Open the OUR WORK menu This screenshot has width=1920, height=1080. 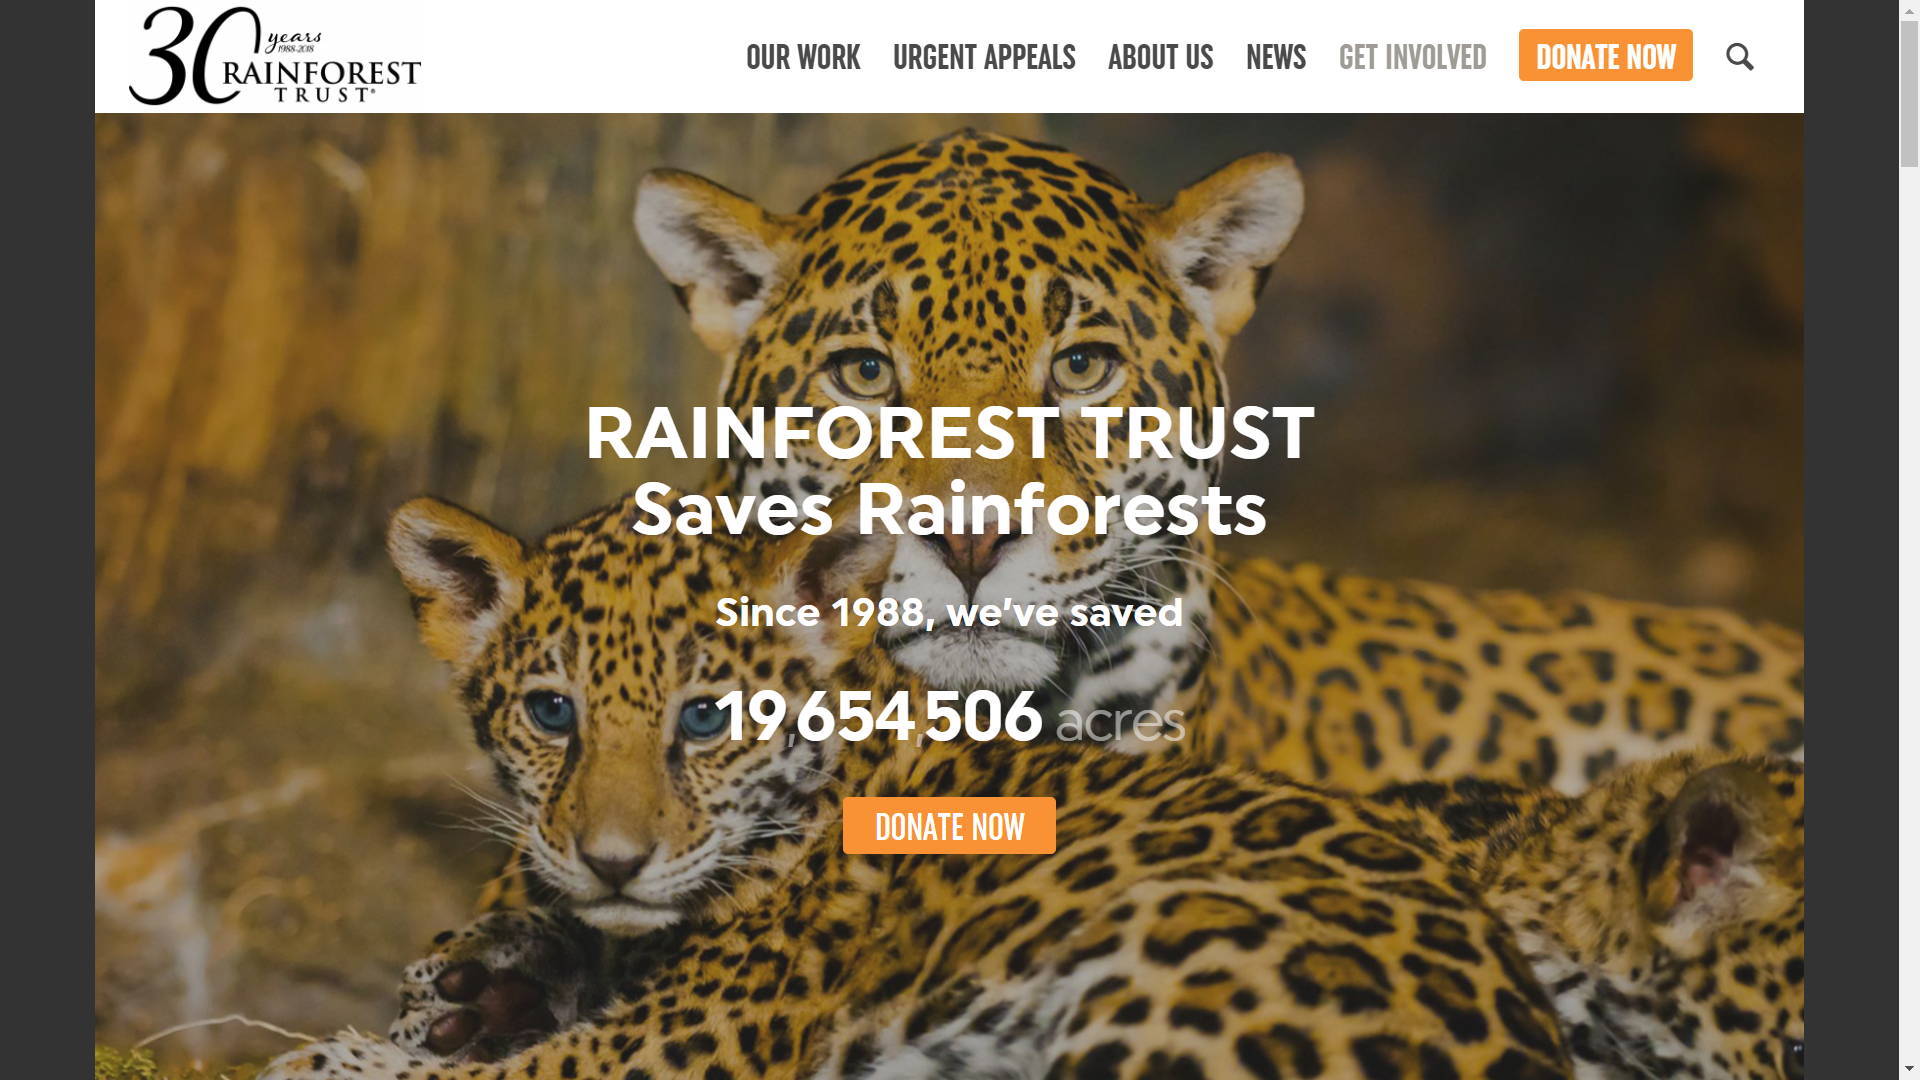(803, 57)
